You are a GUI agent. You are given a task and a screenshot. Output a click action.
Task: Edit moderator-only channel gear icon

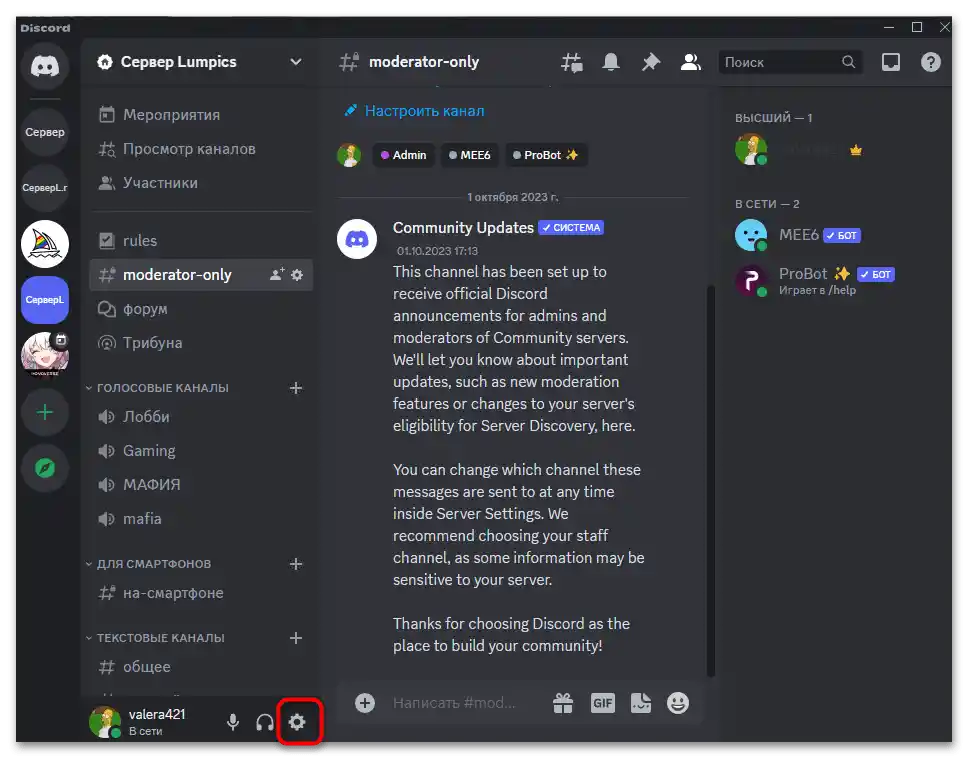[297, 275]
